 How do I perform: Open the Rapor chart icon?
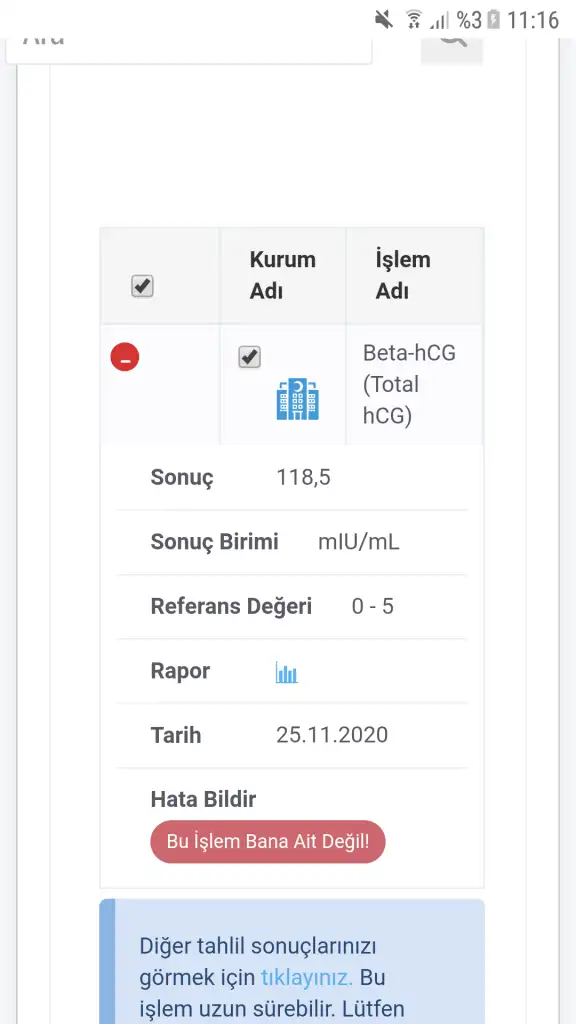point(287,672)
